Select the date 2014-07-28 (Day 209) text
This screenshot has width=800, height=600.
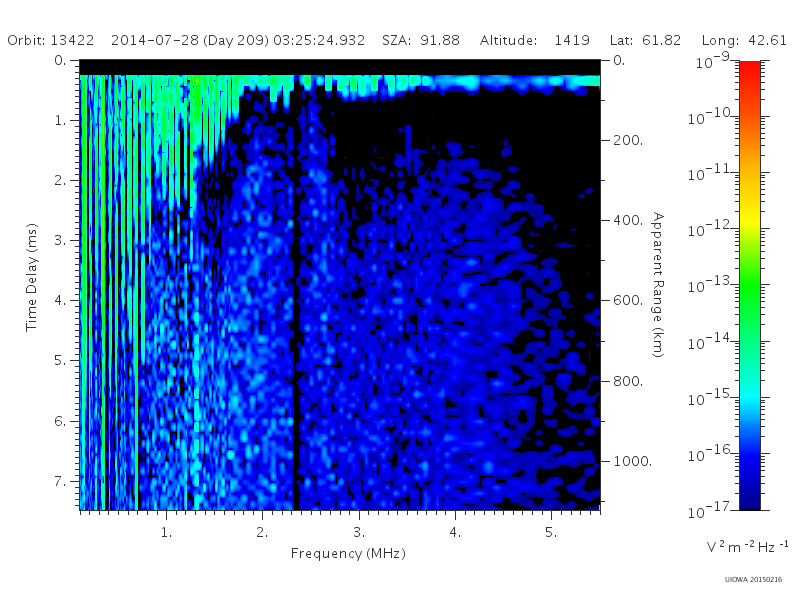190,40
